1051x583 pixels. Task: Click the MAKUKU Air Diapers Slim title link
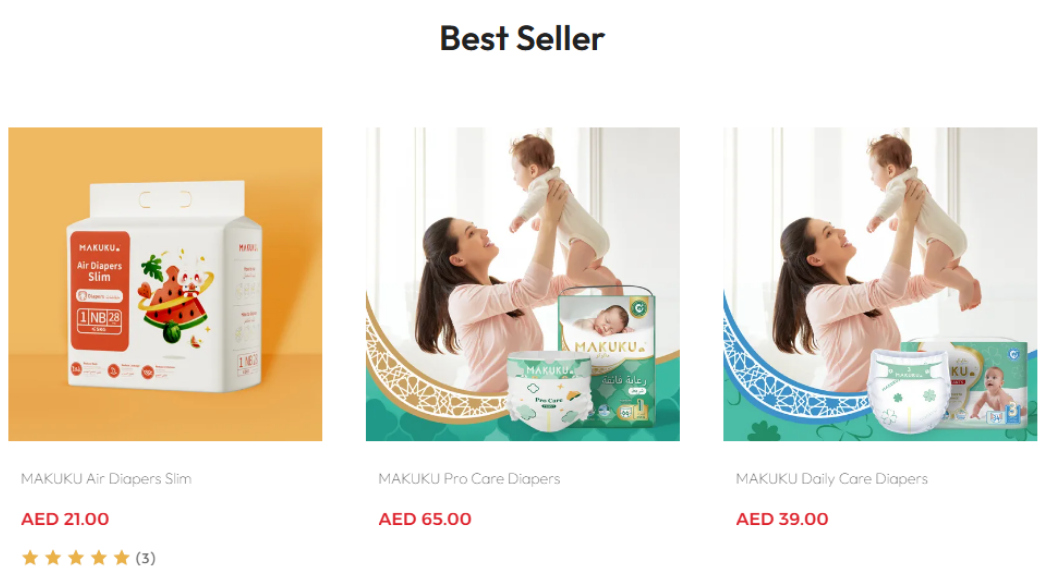[x=106, y=478]
